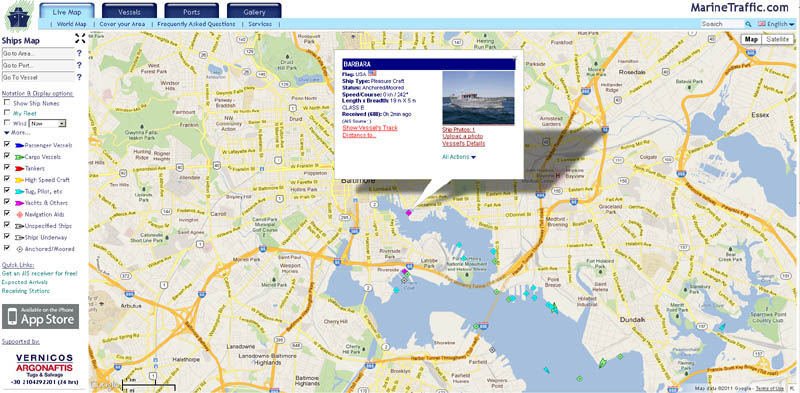The image size is (800, 393).
Task: Click the green cargo vessel marker near Dundalk
Action: point(603,363)
